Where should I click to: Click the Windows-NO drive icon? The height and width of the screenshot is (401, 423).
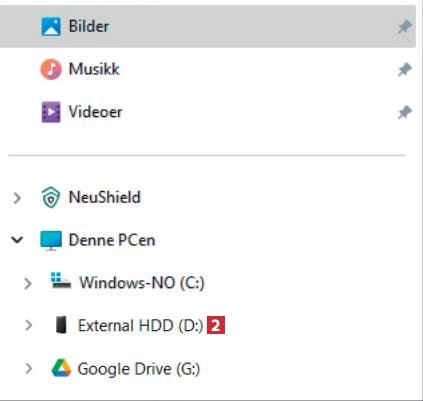[61, 280]
